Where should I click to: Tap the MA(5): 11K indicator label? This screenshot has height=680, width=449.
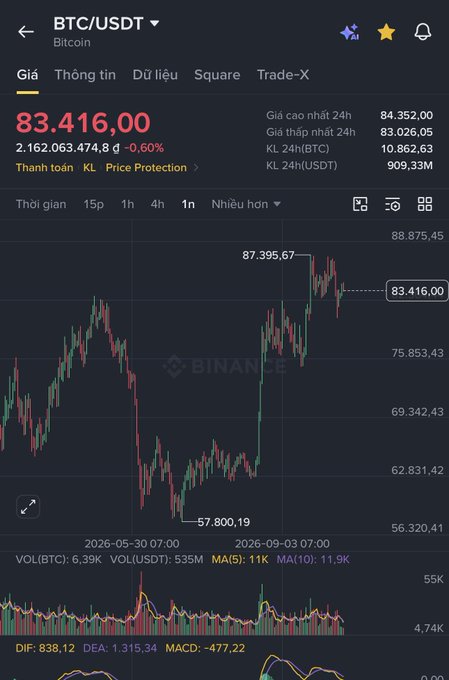pyautogui.click(x=240, y=559)
